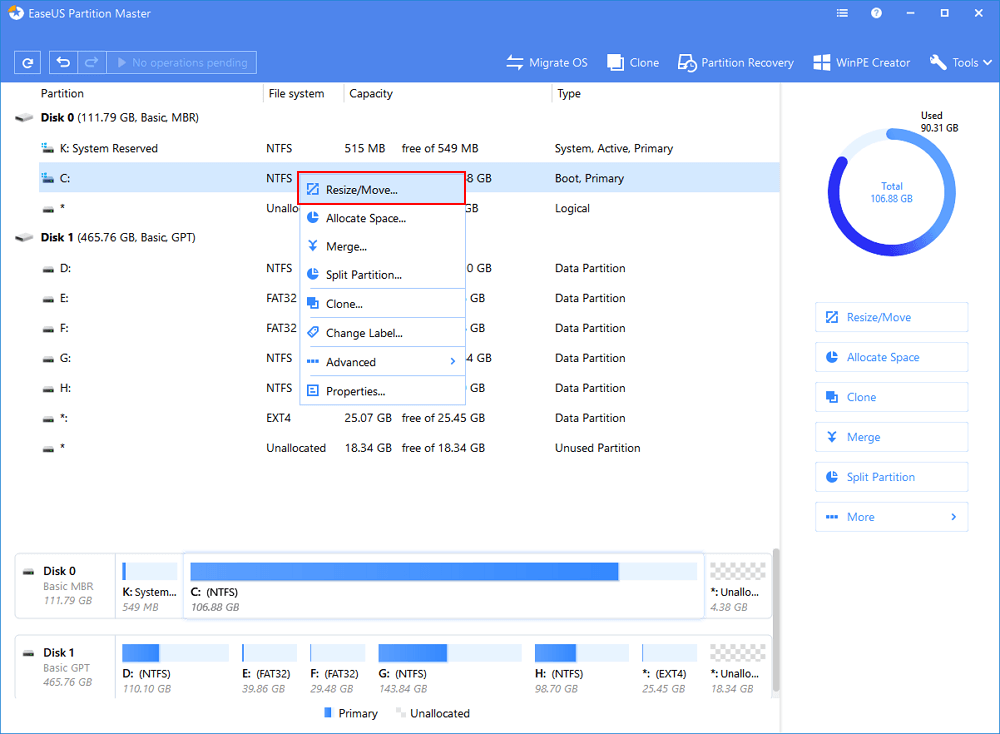Screen dimensions: 1000x734
Task: Select K: System Reserved partition row
Action: click(x=408, y=148)
